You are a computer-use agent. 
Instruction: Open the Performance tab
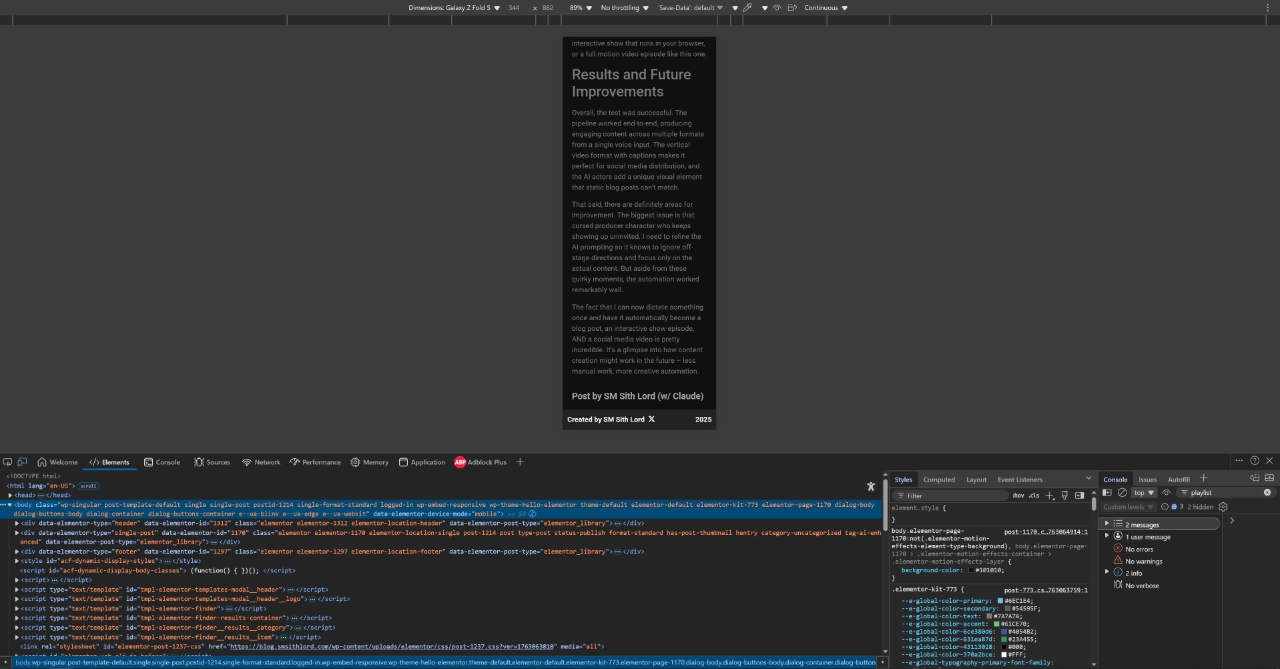(316, 462)
